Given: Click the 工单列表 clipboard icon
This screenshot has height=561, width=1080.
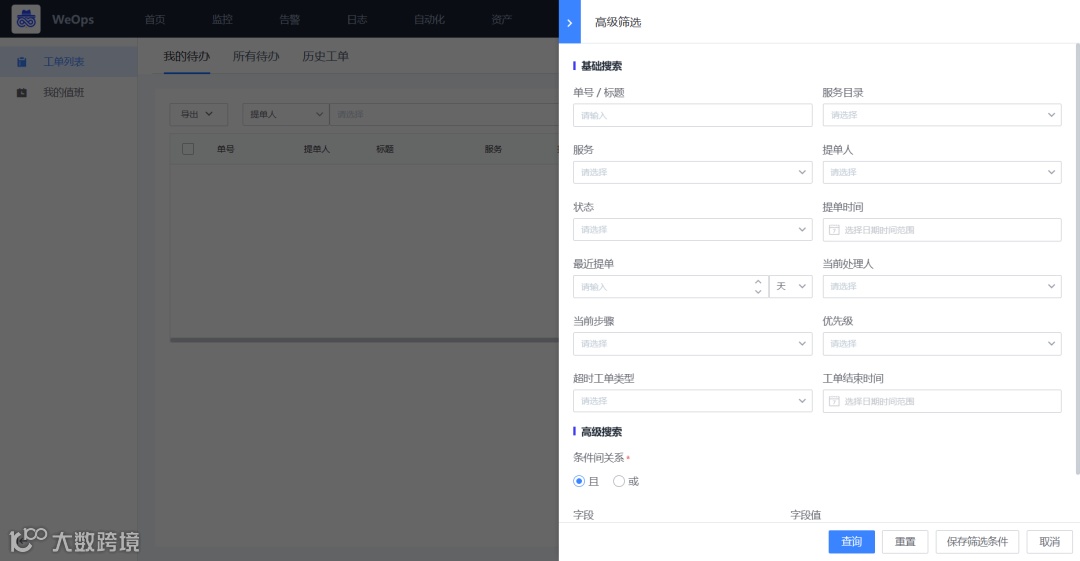Looking at the screenshot, I should click(21, 62).
